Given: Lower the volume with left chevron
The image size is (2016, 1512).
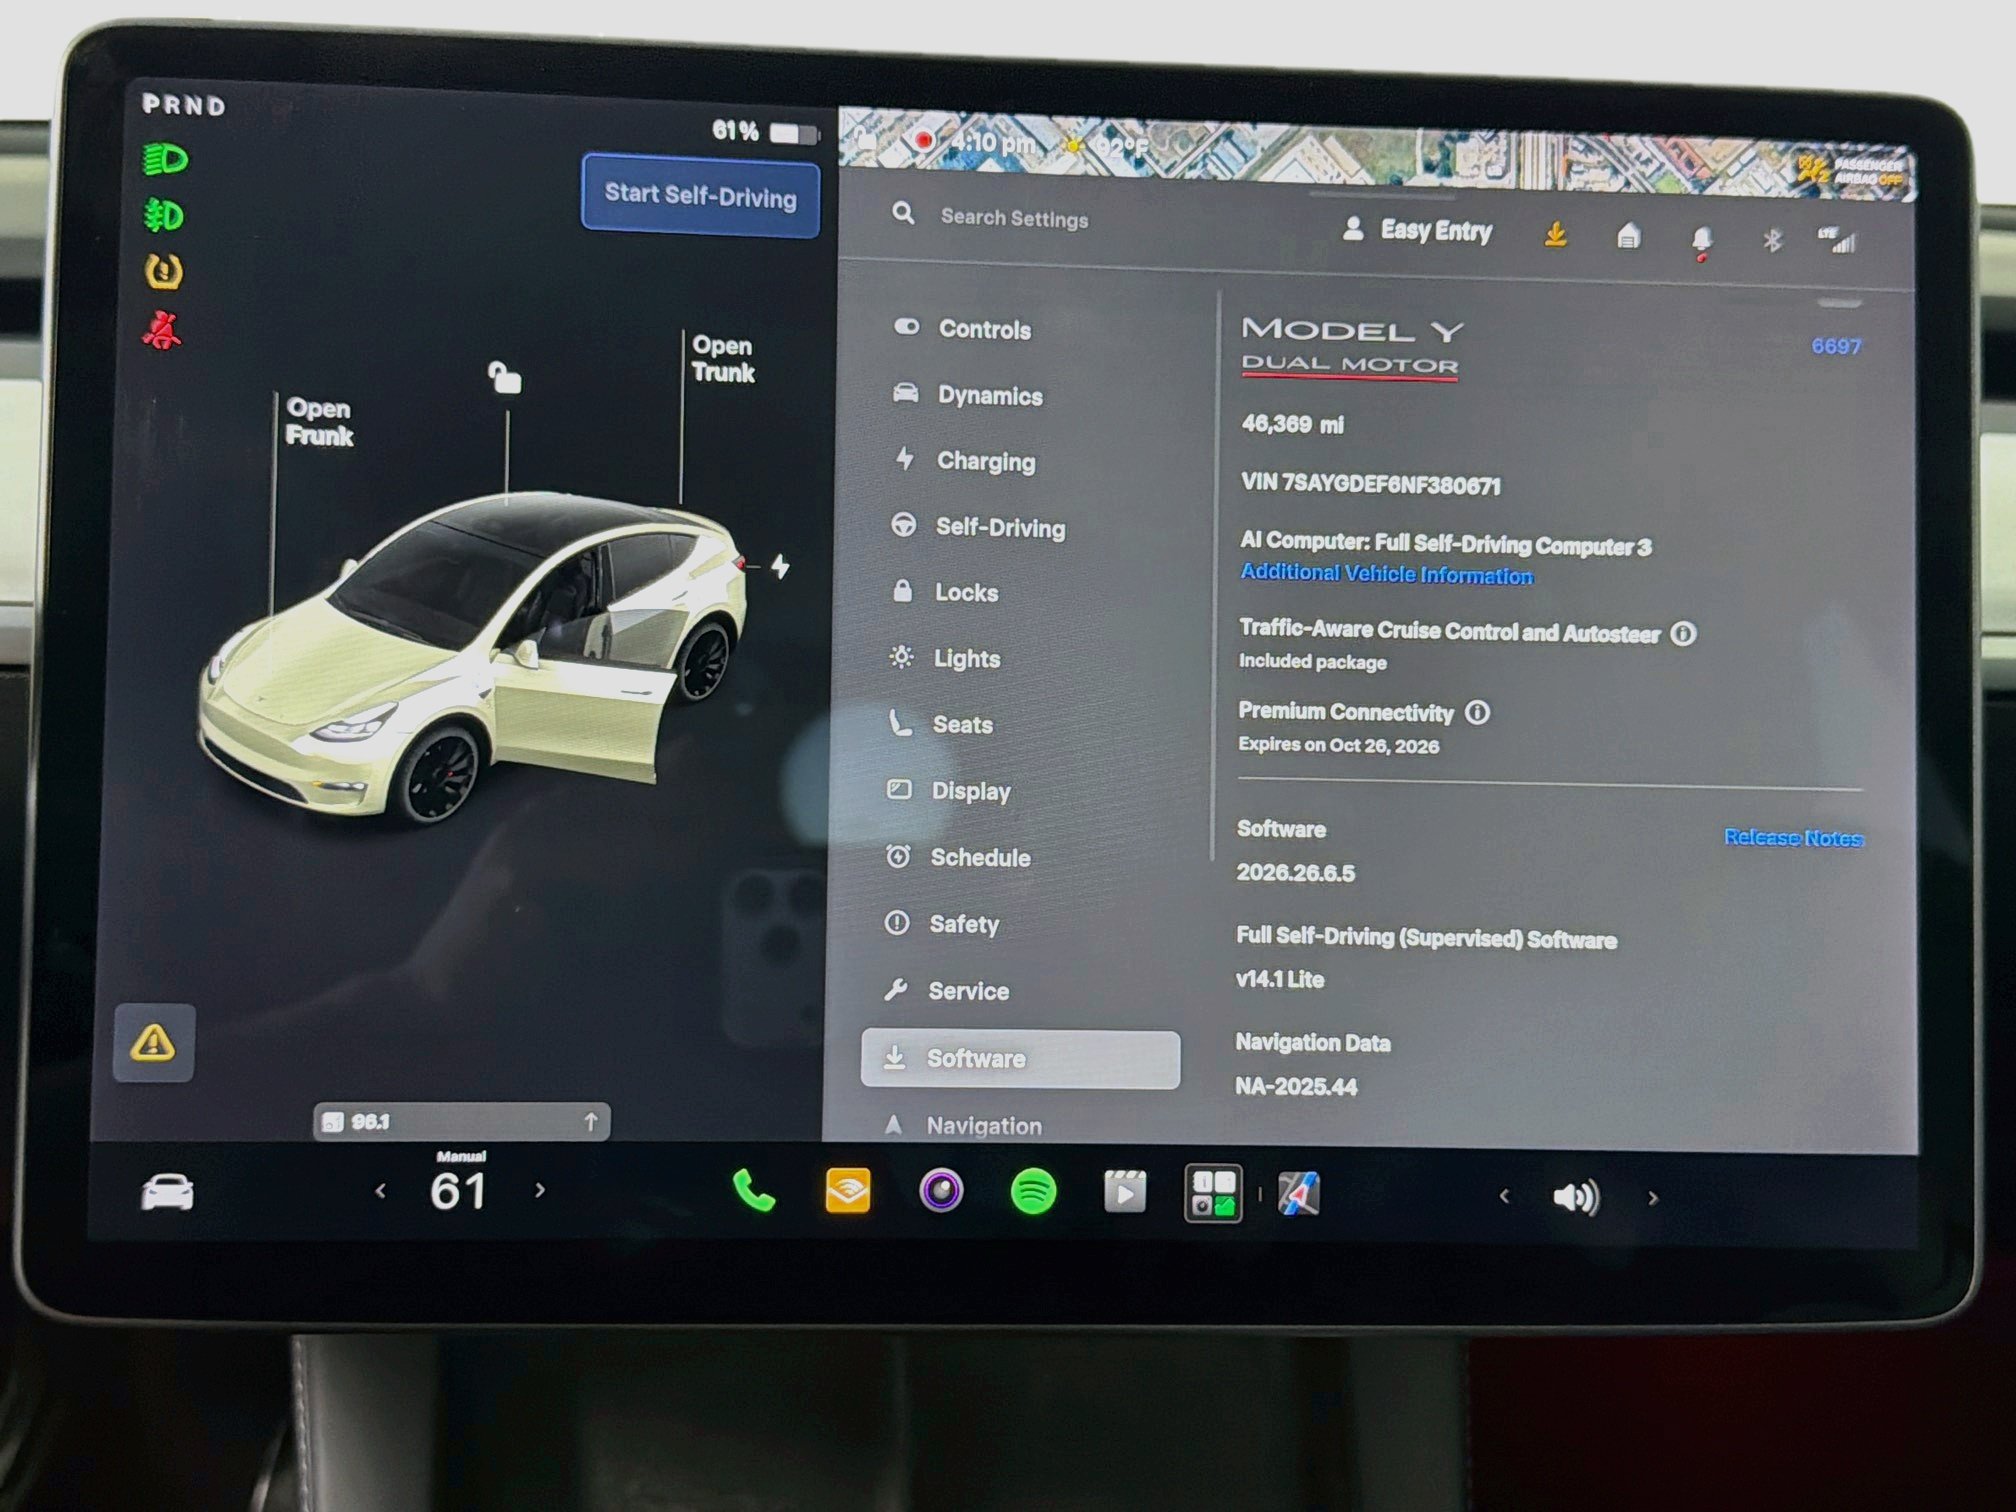Looking at the screenshot, I should pos(1504,1196).
